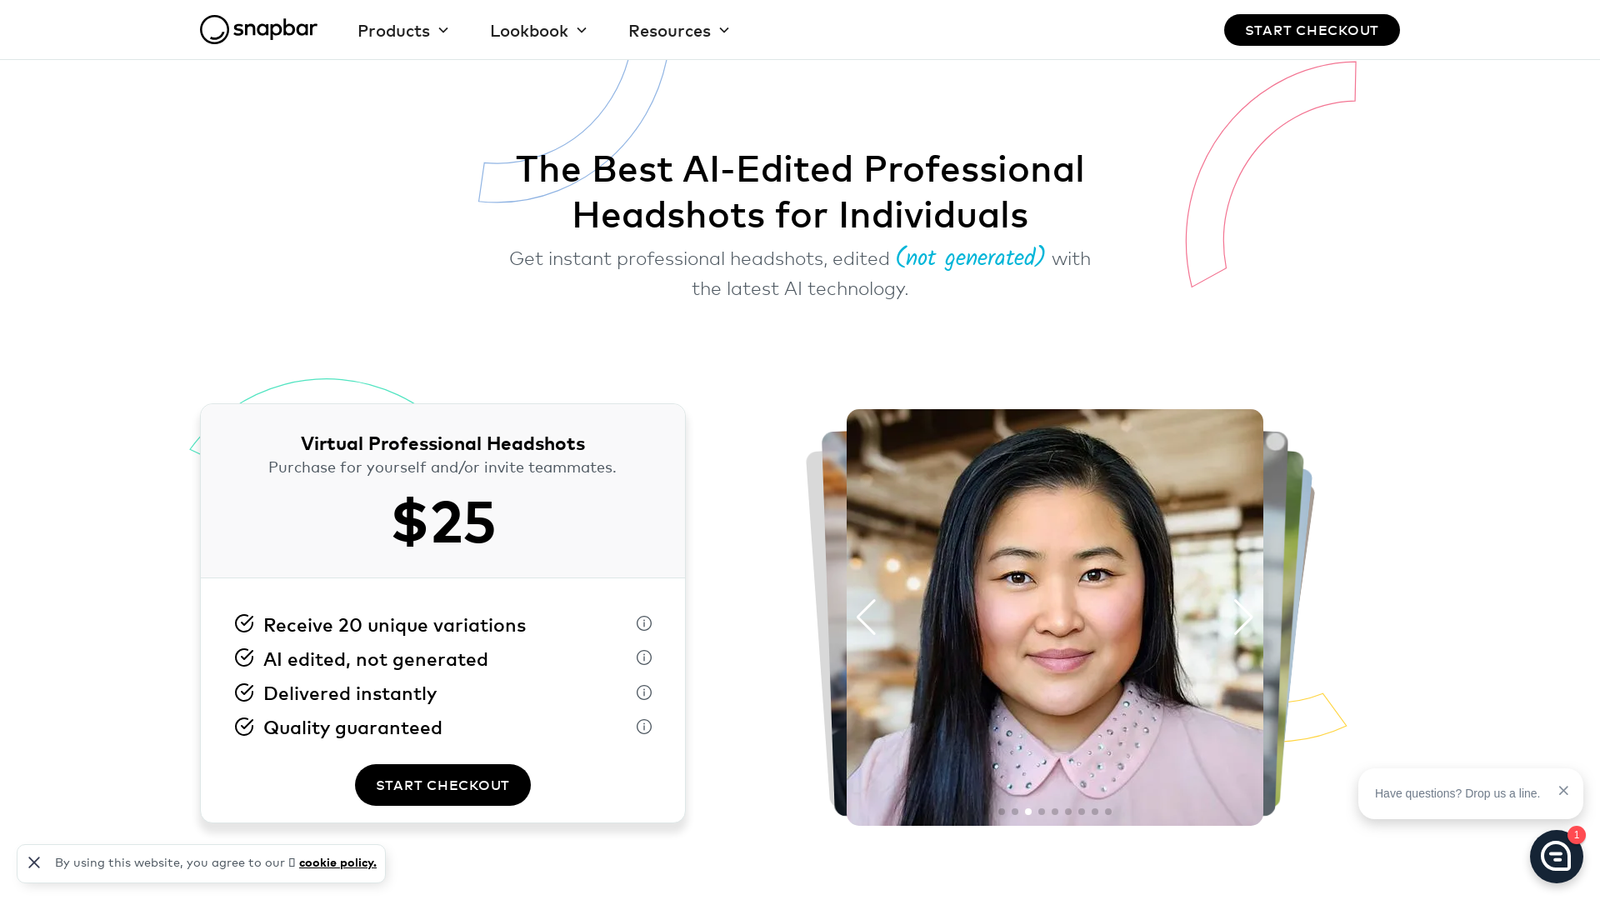Go to previous headshot with left arrow
The image size is (1600, 900).
point(866,617)
